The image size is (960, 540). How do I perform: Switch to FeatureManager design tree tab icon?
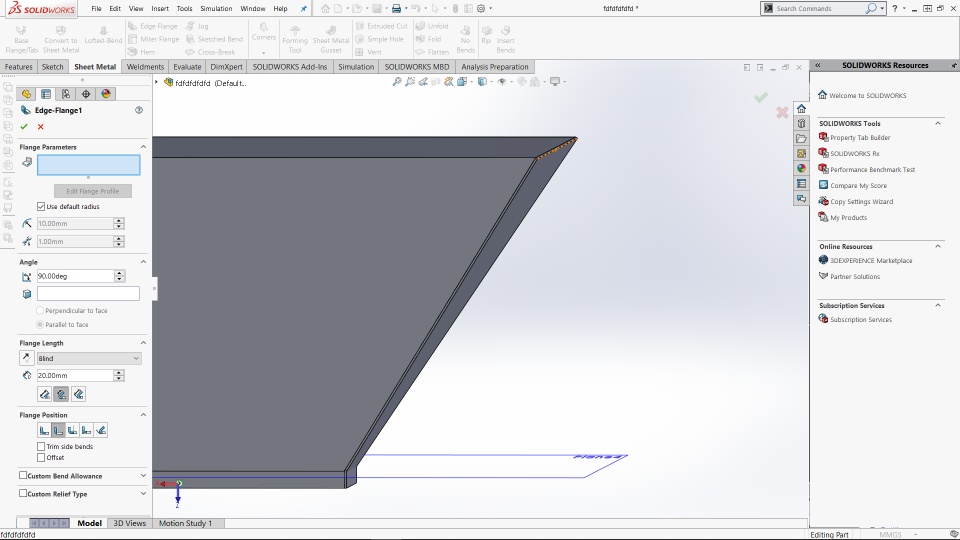tap(26, 94)
